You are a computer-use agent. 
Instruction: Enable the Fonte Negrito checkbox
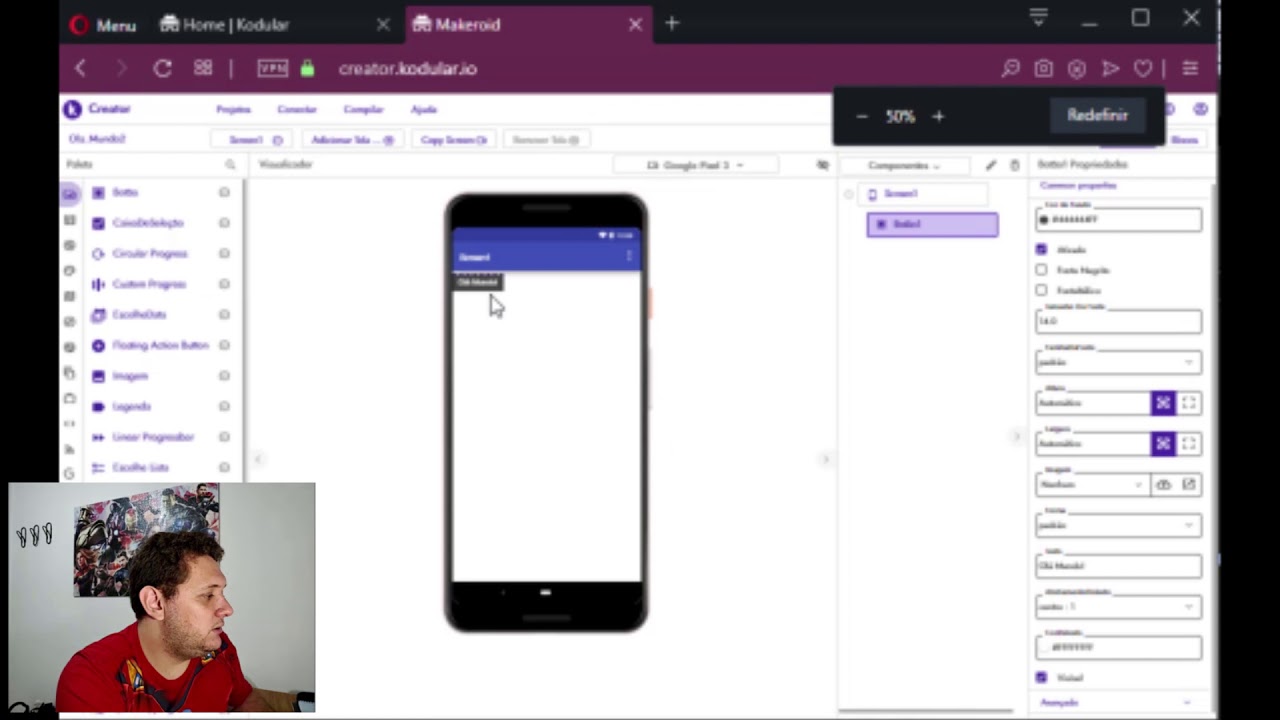click(x=1041, y=270)
